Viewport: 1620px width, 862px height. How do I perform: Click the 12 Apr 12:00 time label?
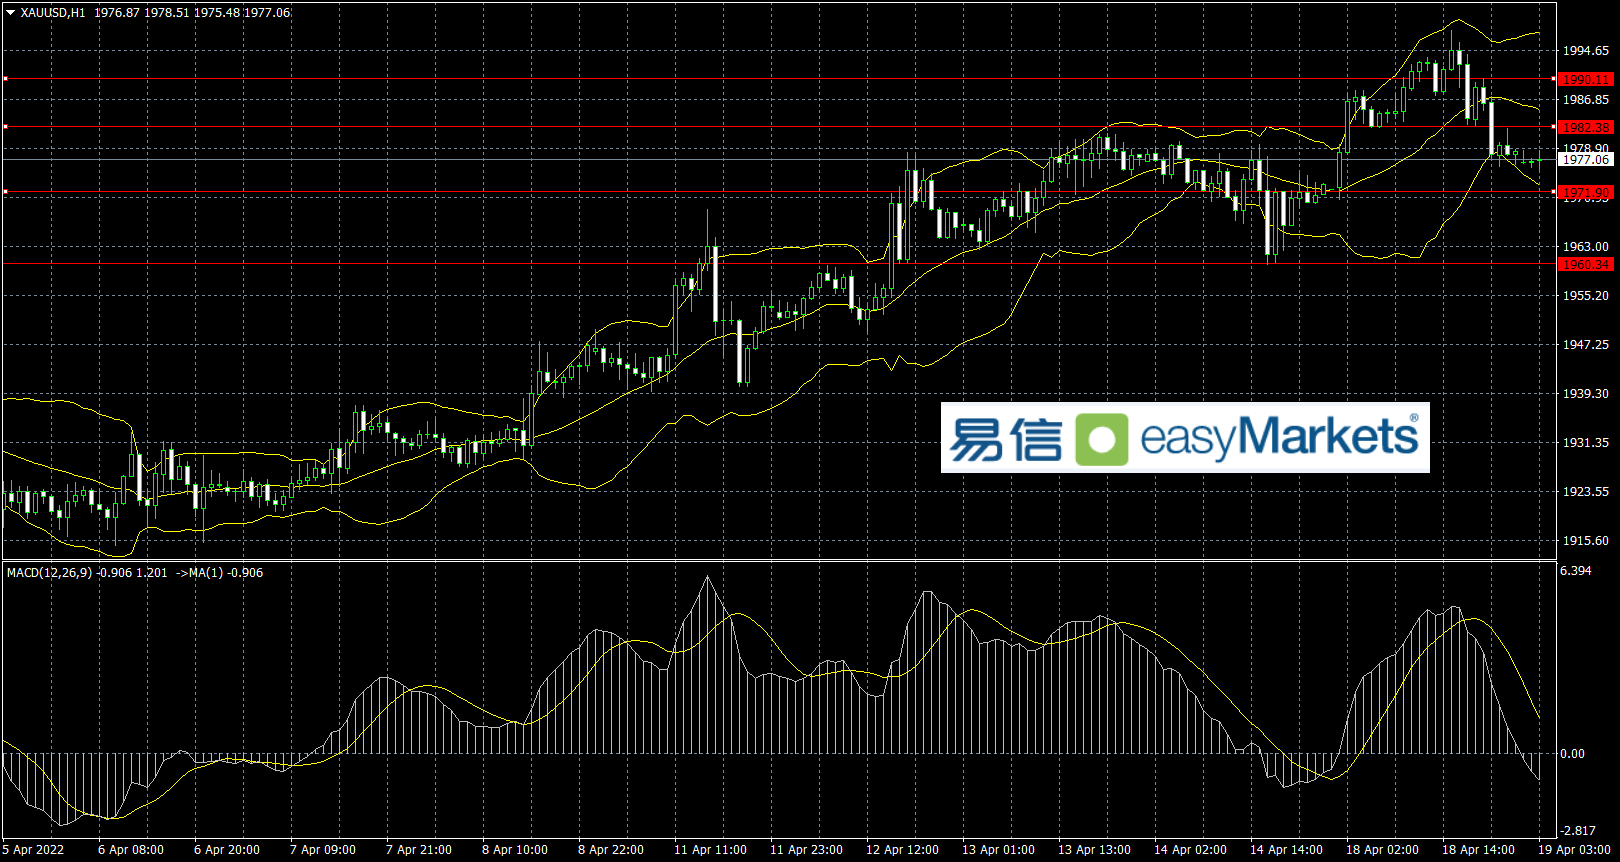click(x=902, y=850)
